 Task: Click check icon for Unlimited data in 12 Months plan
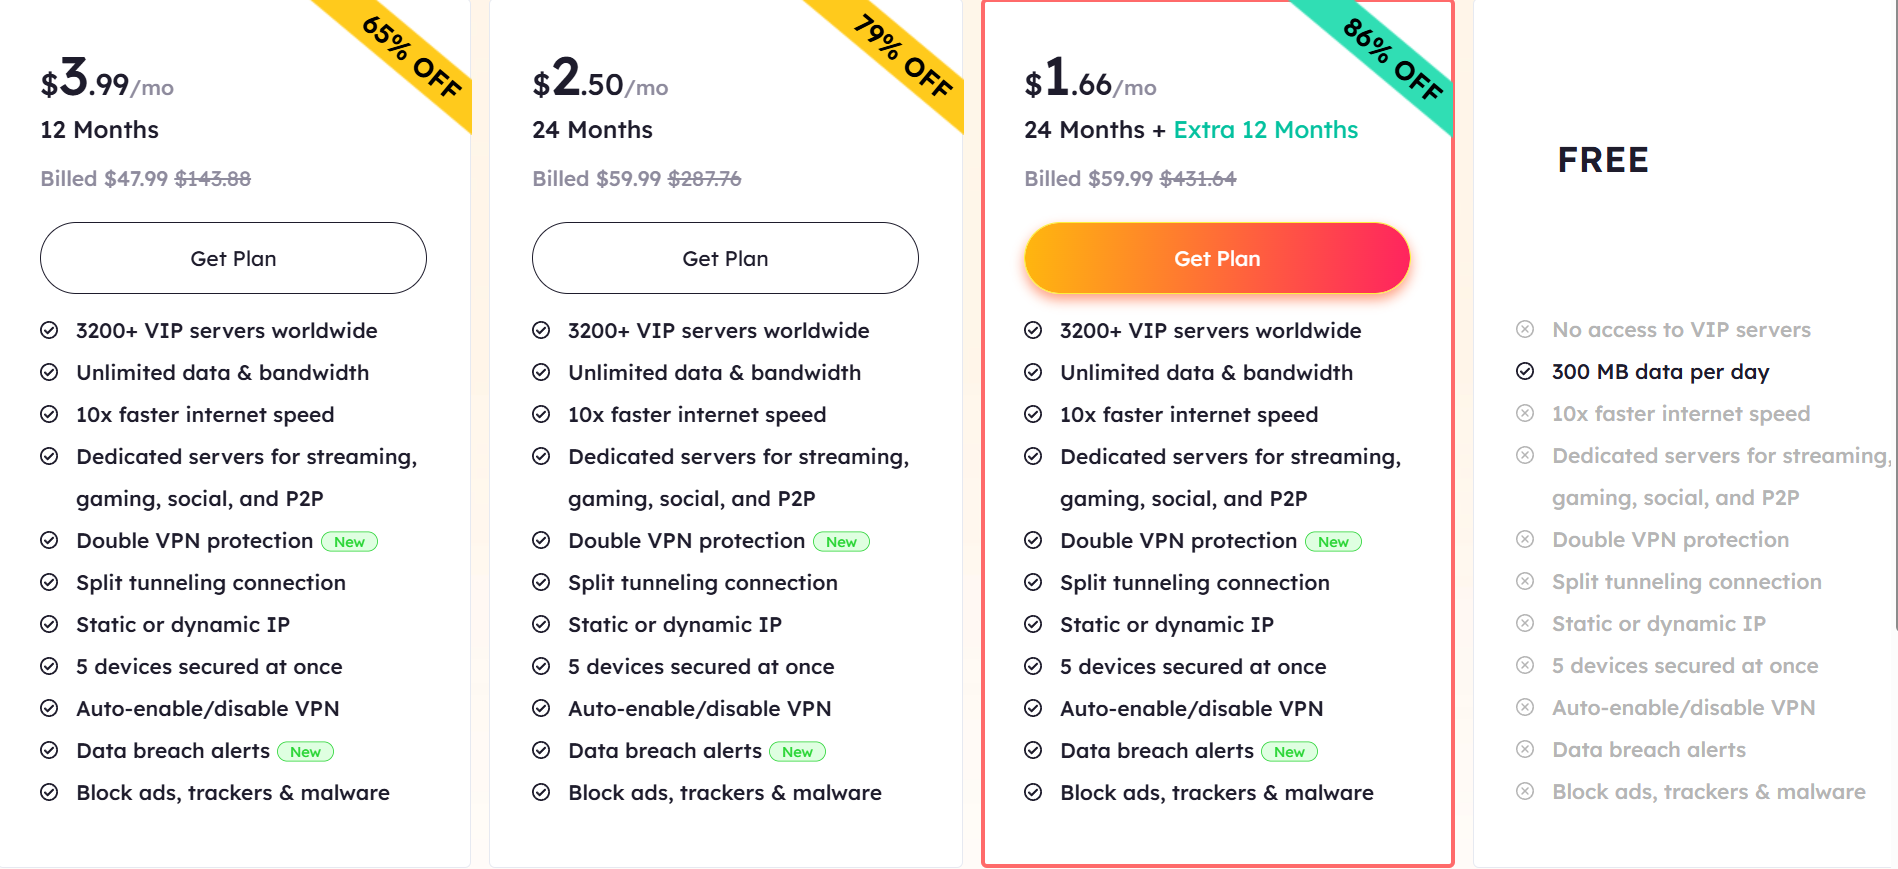pos(49,373)
